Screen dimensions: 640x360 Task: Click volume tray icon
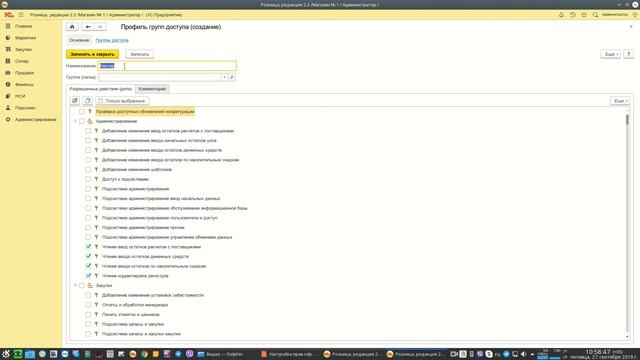pyautogui.click(x=523, y=354)
